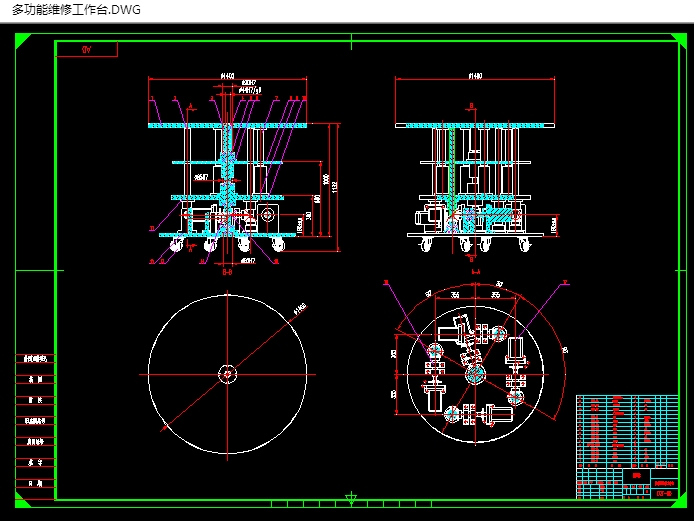
Task: Open the parts list title block table
Action: tap(627, 447)
